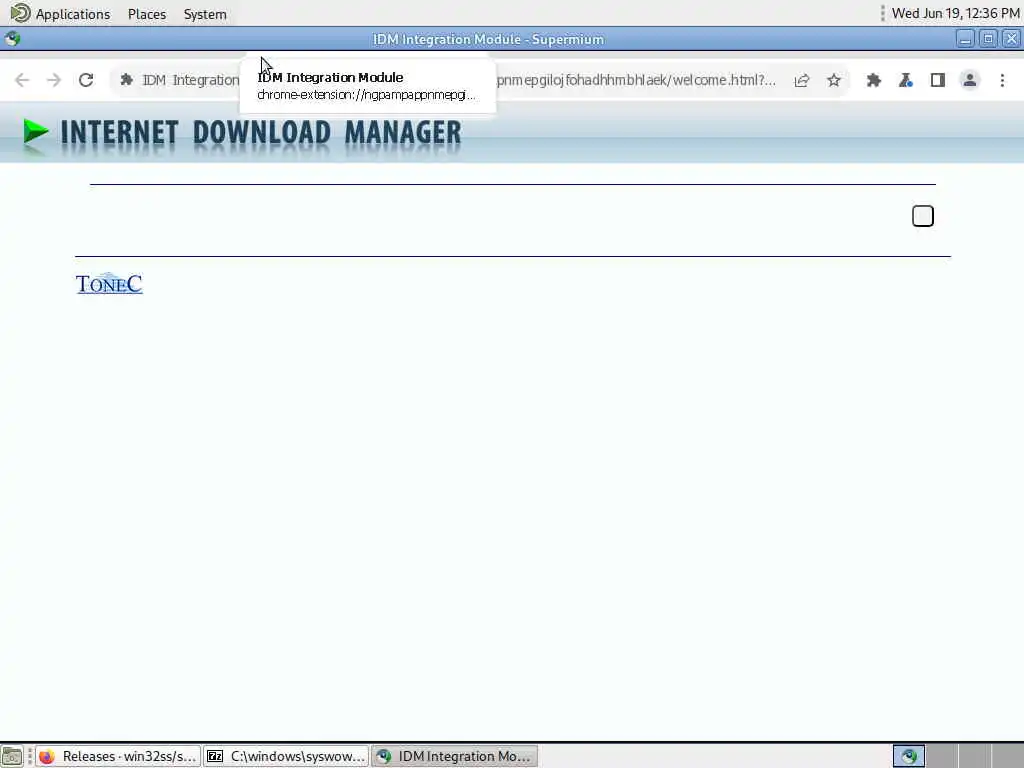Bookmark this page with the star
The height and width of the screenshot is (768, 1024).
(x=834, y=80)
